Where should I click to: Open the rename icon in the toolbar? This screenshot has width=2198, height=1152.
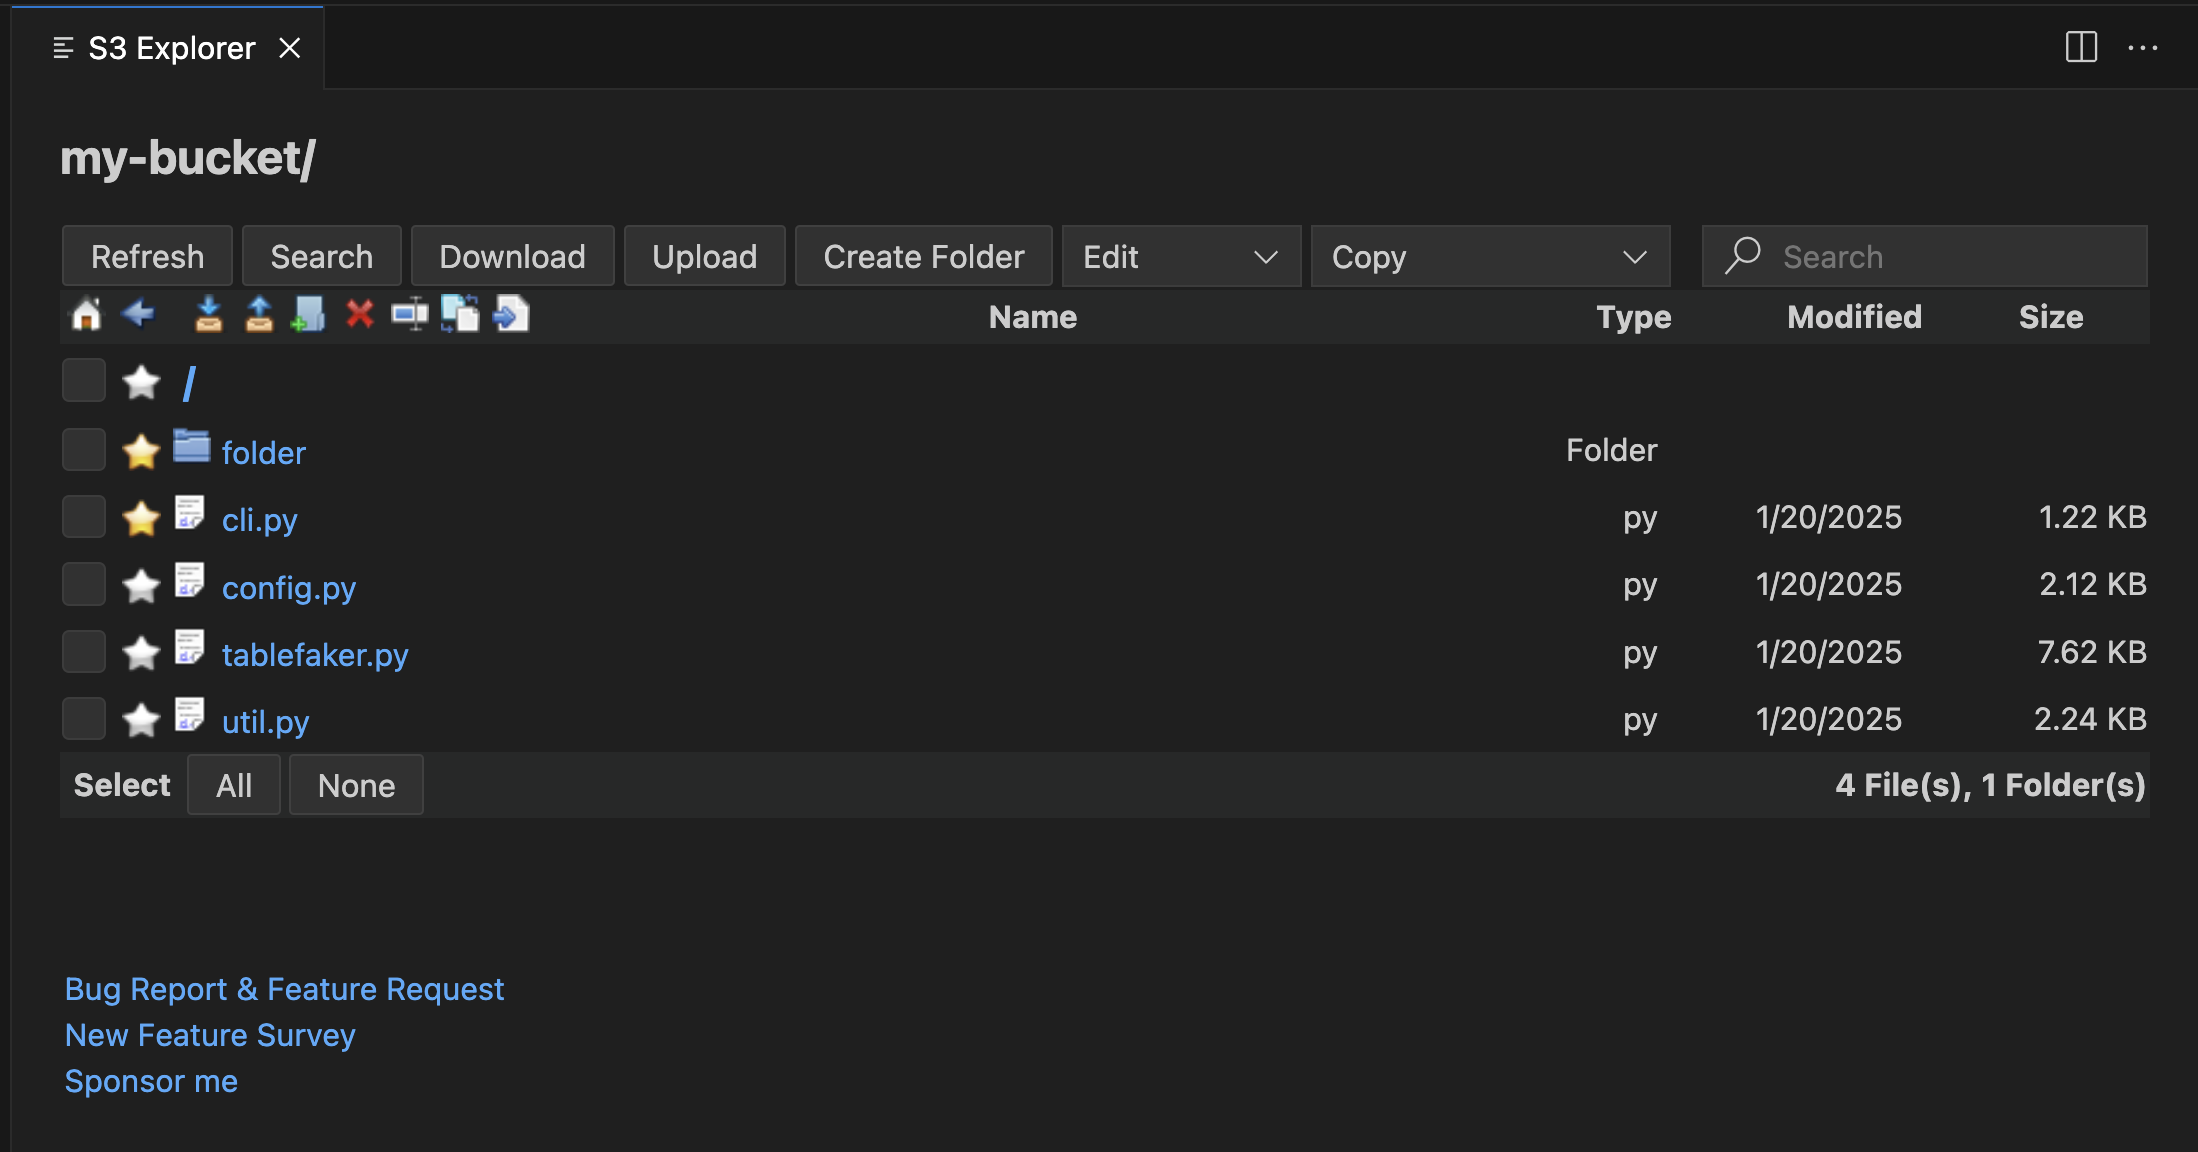[410, 314]
